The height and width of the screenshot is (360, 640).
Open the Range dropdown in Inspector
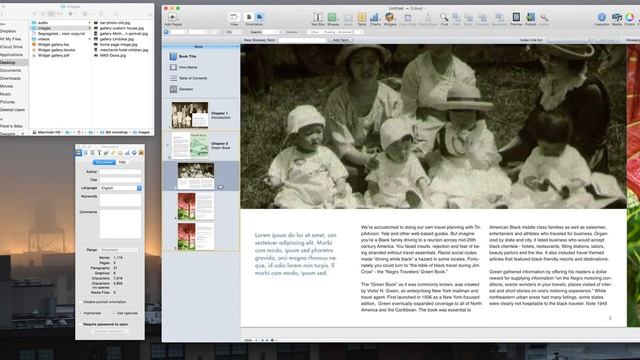(x=119, y=249)
